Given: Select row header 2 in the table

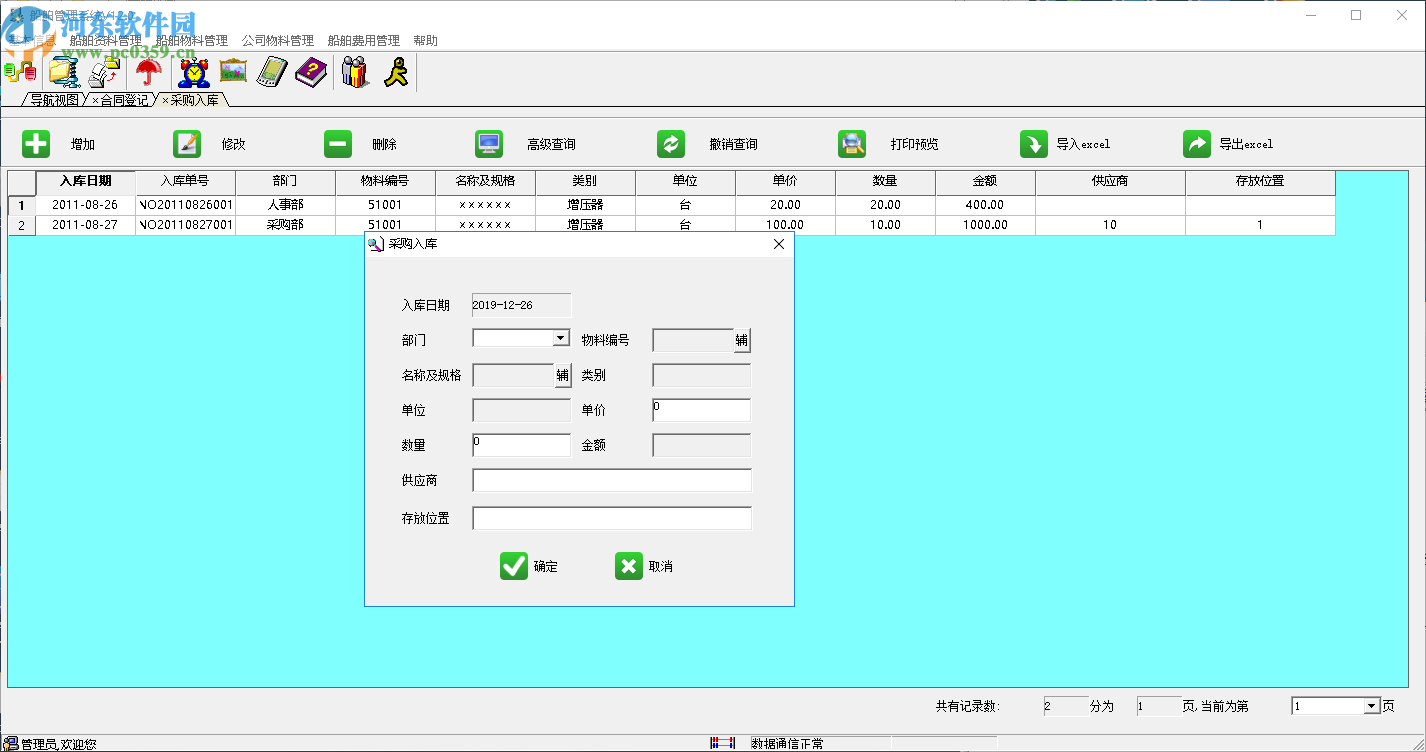Looking at the screenshot, I should (x=22, y=225).
